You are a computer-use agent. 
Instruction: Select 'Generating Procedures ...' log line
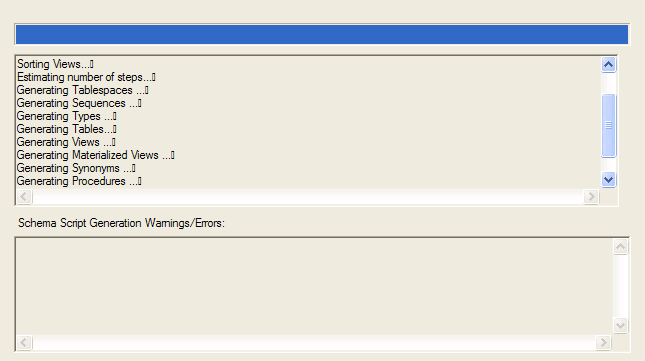79,181
